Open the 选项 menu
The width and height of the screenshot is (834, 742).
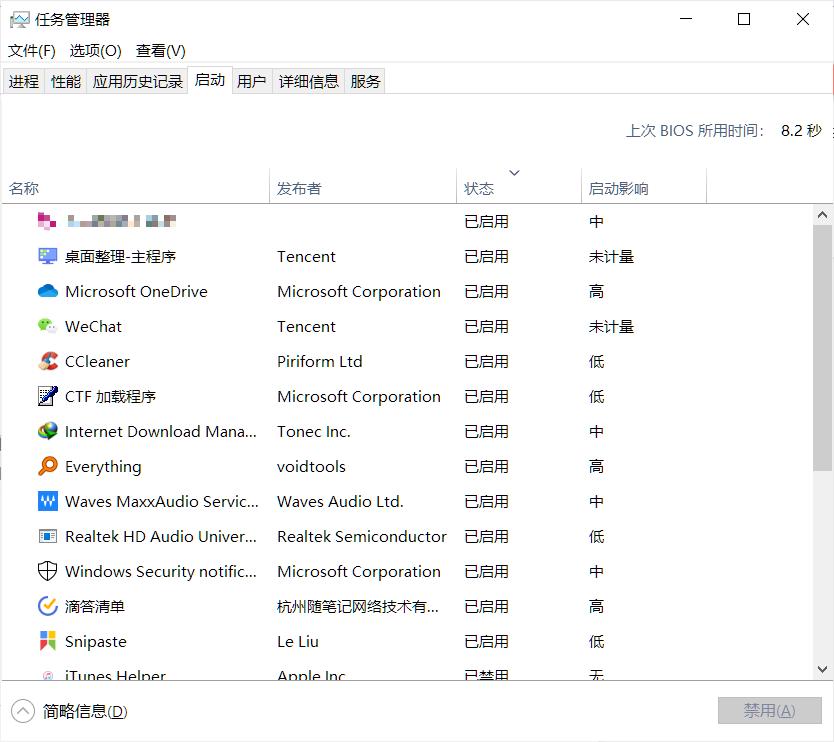[x=95, y=50]
